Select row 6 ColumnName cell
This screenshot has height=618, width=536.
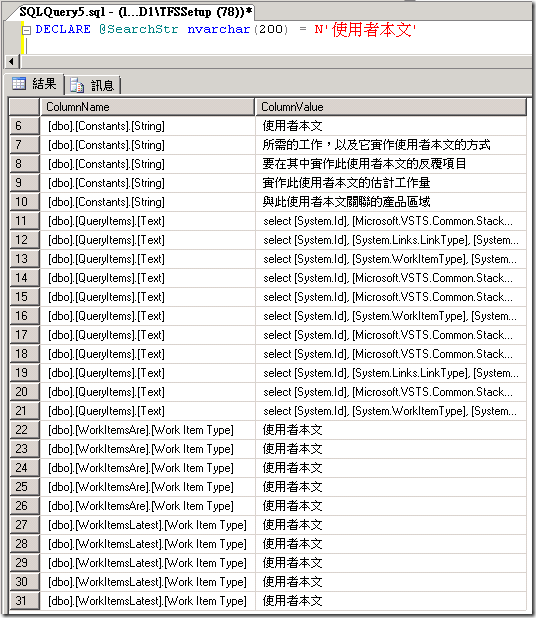(x=147, y=126)
